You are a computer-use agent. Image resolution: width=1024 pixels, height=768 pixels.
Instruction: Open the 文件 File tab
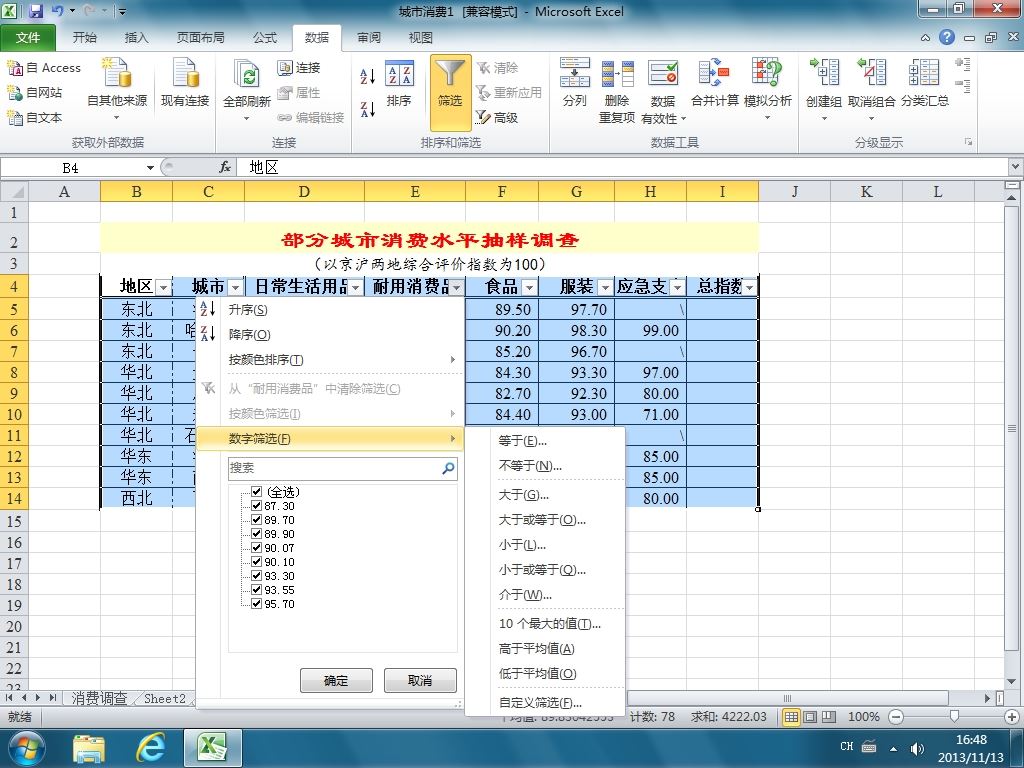pyautogui.click(x=28, y=38)
